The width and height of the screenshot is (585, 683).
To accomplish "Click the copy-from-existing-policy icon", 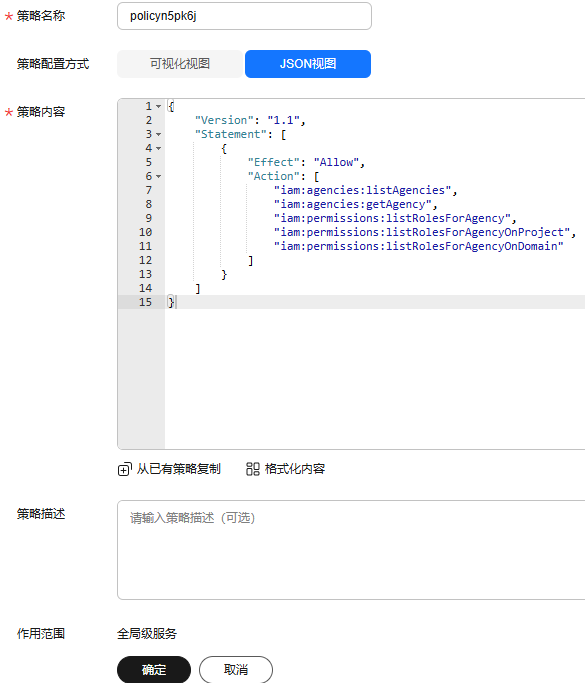I will pos(124,470).
